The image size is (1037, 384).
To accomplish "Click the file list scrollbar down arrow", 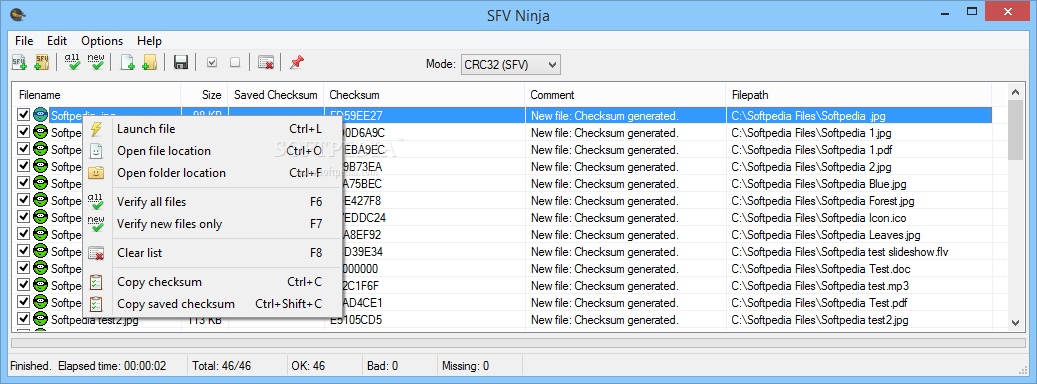I will pos(1016,322).
